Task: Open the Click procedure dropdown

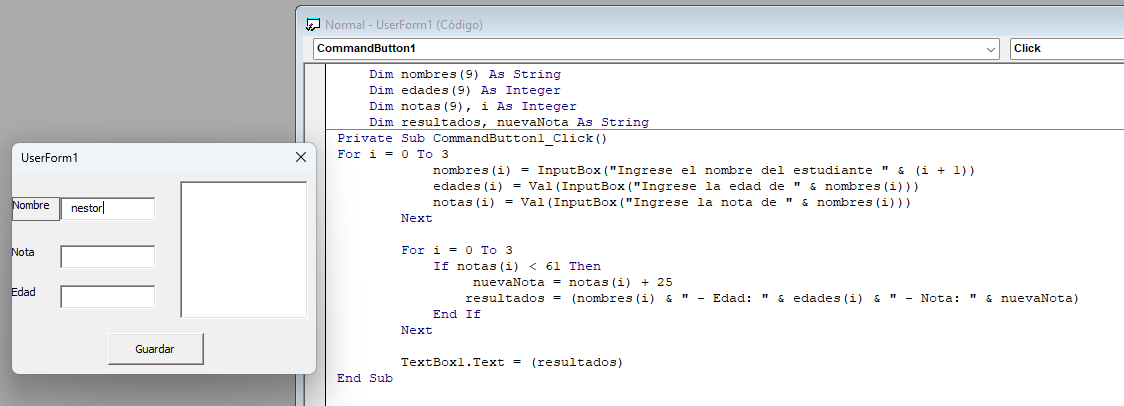Action: [x=1067, y=49]
